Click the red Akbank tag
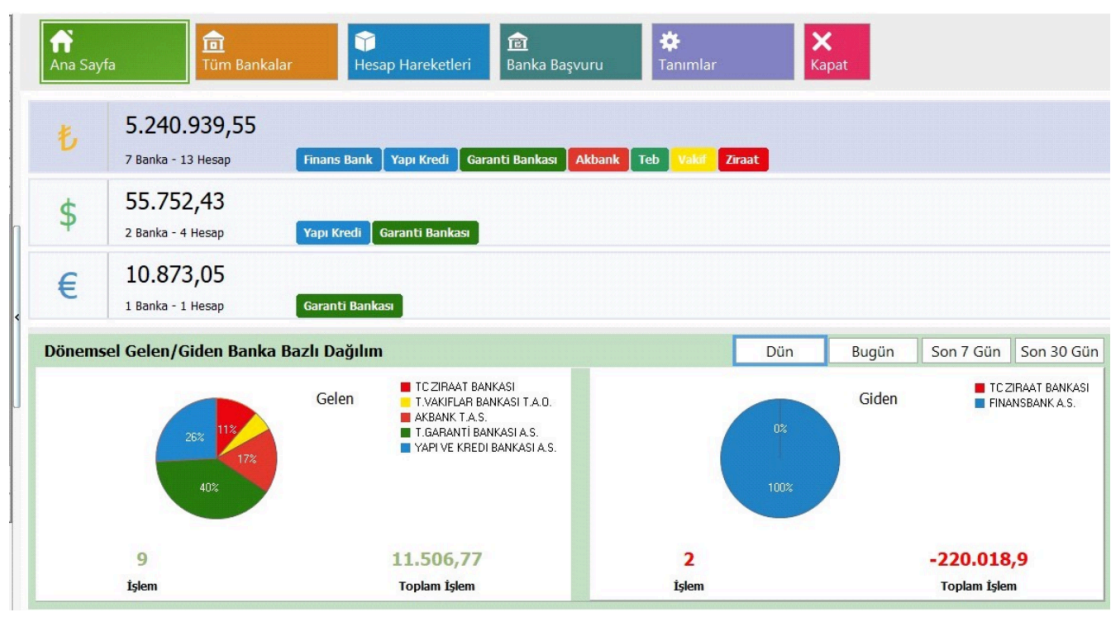The width and height of the screenshot is (1120, 617). click(597, 160)
